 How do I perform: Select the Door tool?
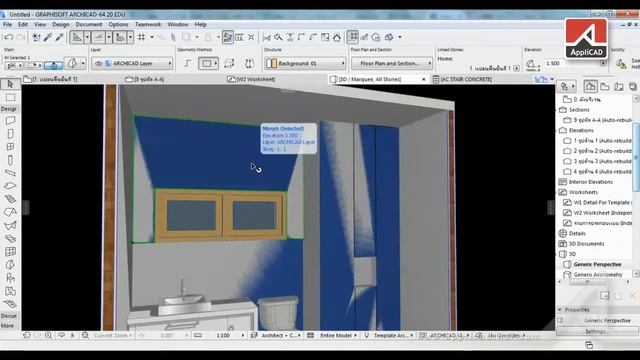pyautogui.click(x=10, y=134)
